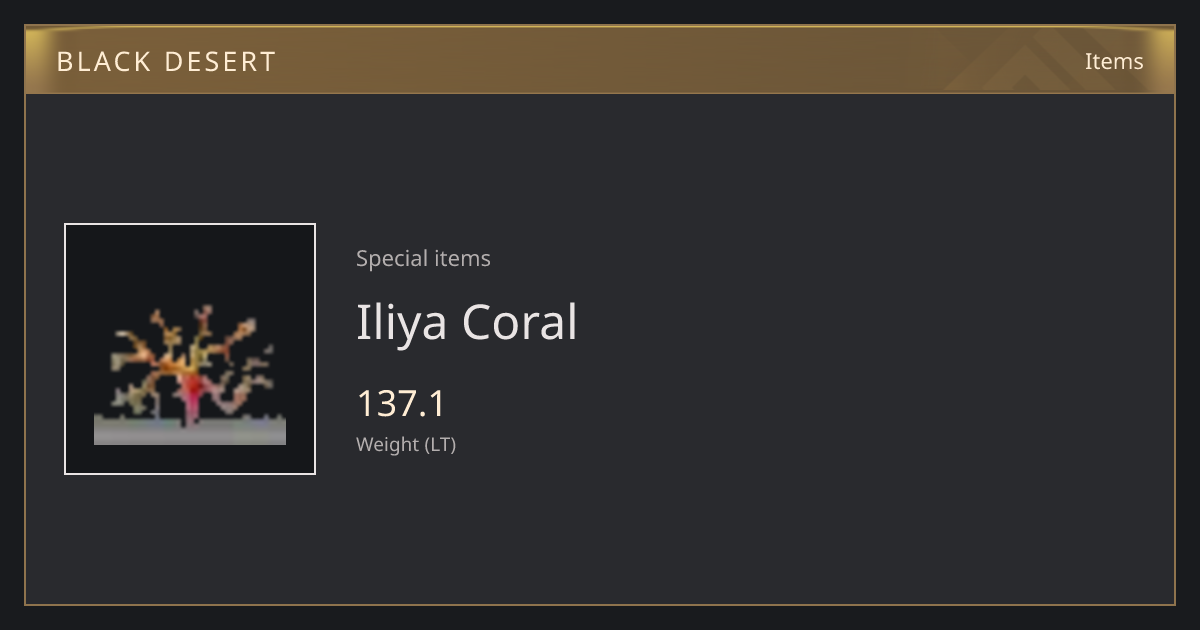The image size is (1200, 630).
Task: Click the grey base of coral image
Action: [190, 431]
